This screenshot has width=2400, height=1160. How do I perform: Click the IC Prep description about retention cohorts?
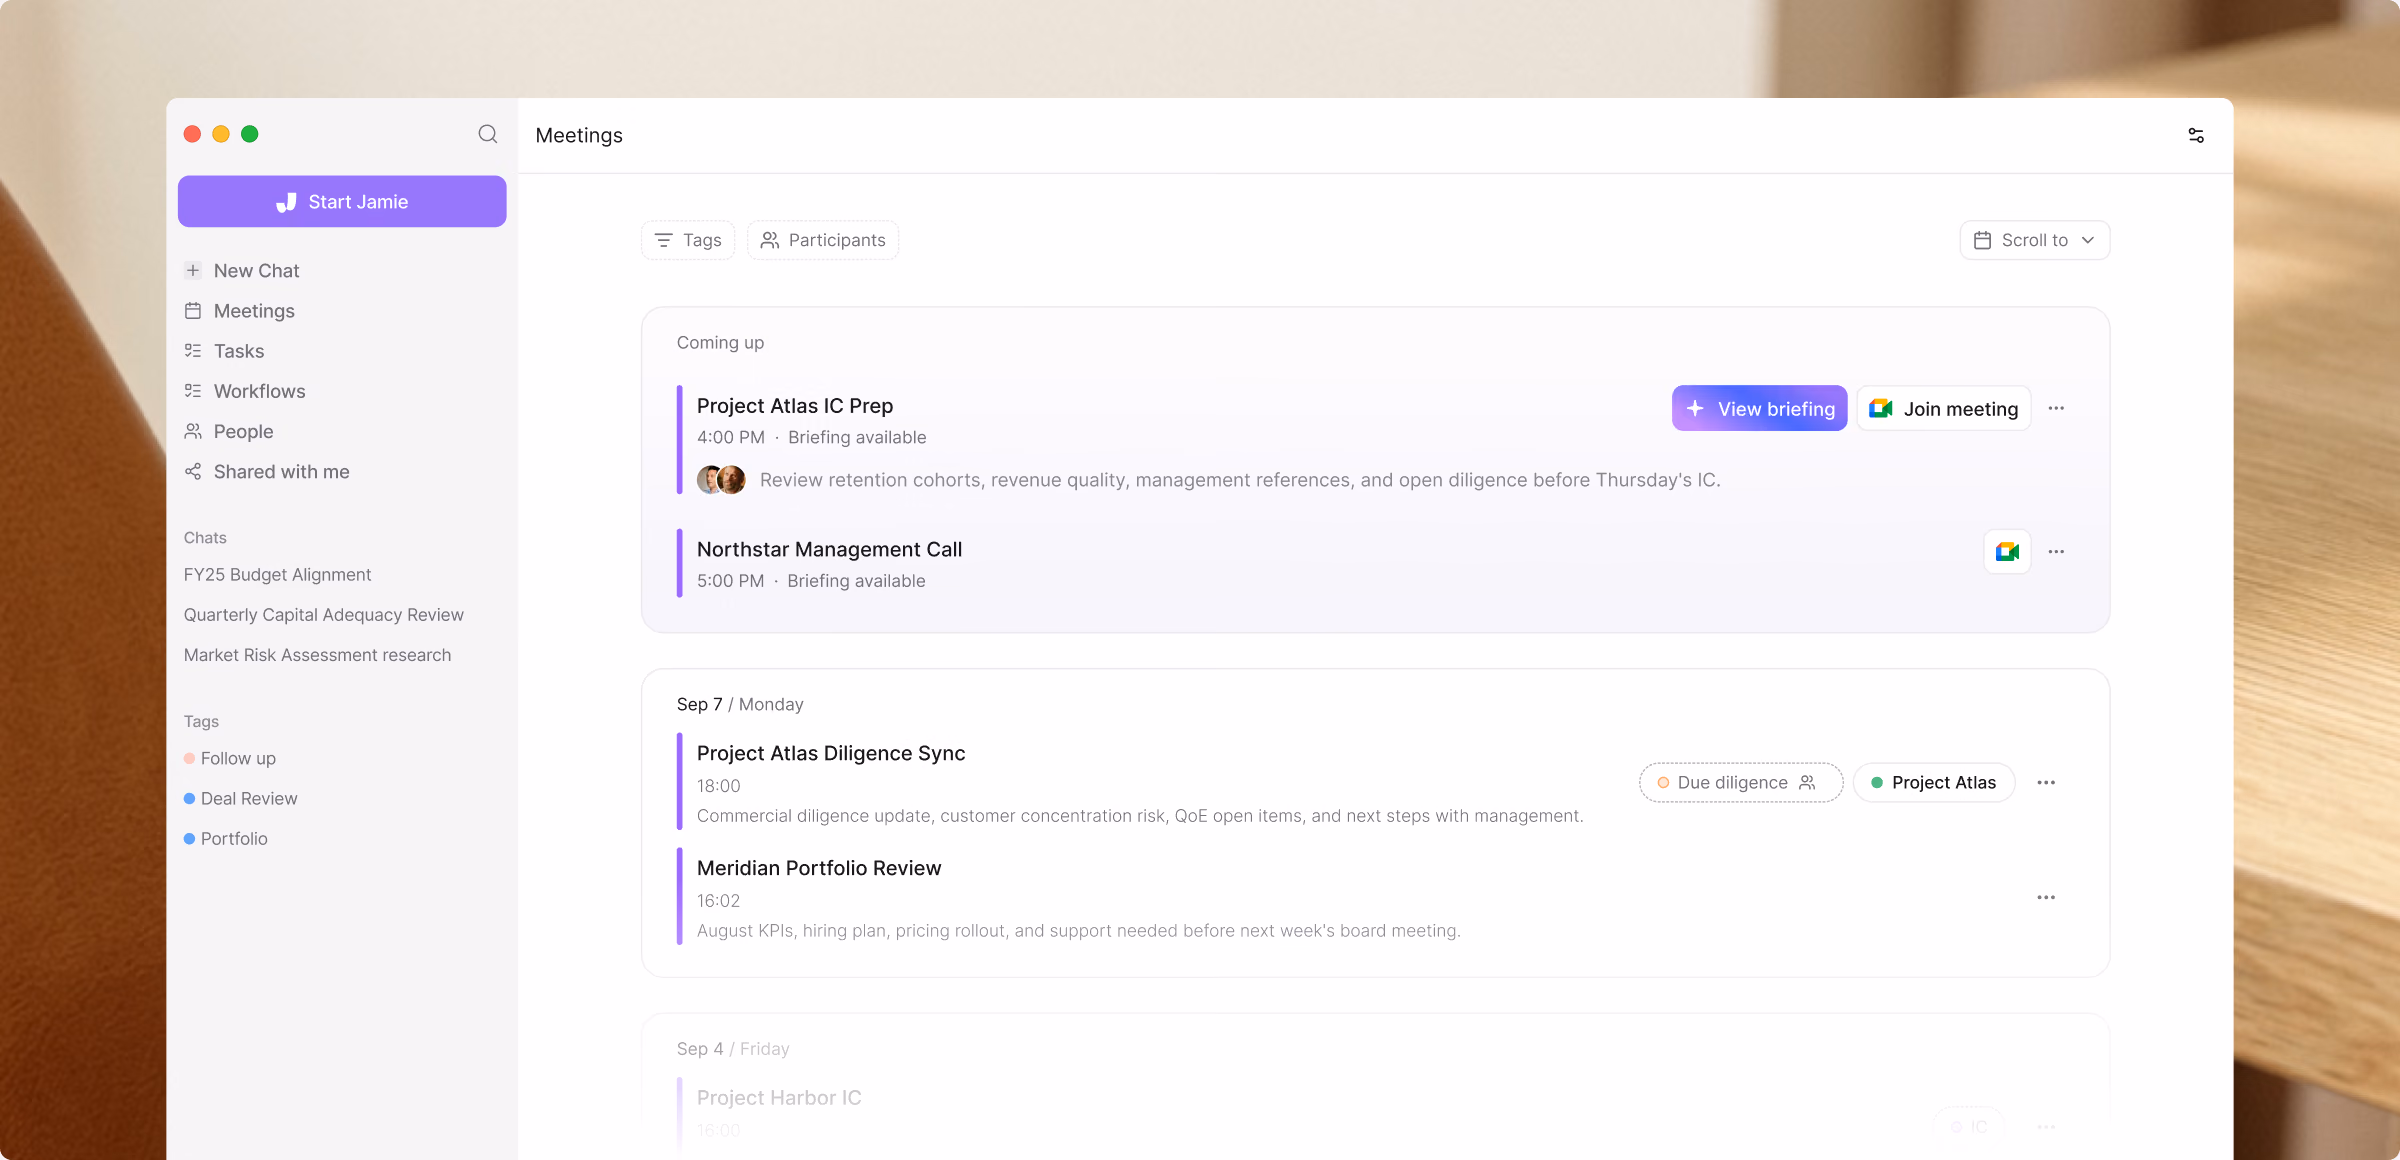1240,480
